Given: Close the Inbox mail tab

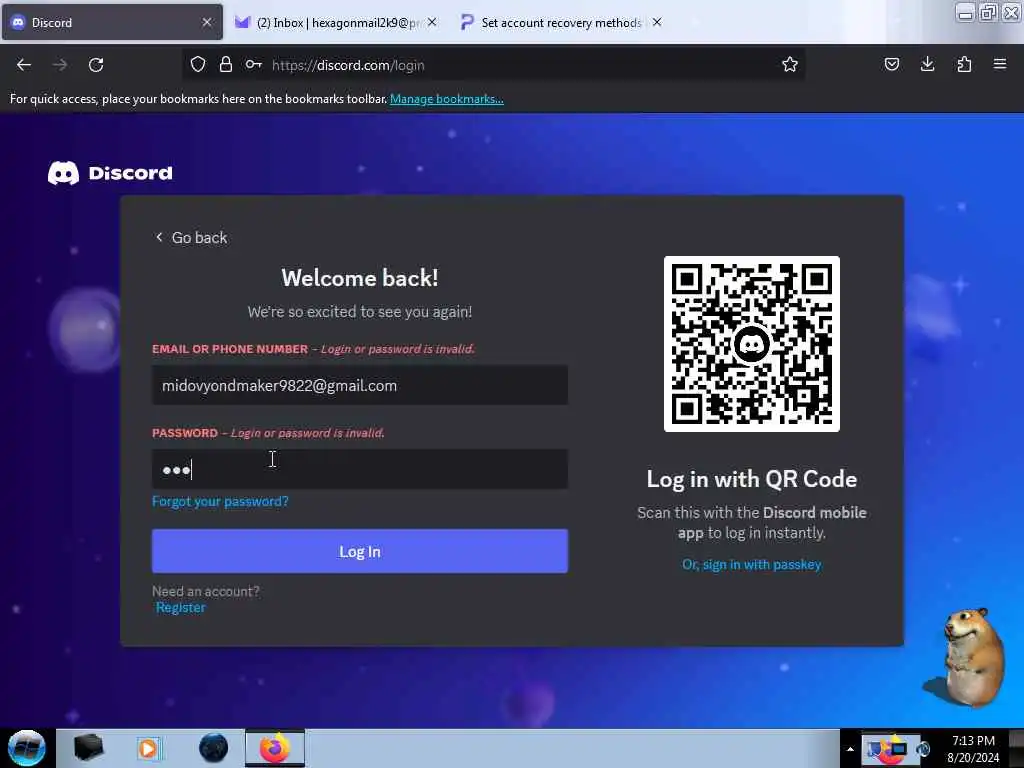Looking at the screenshot, I should [x=432, y=22].
